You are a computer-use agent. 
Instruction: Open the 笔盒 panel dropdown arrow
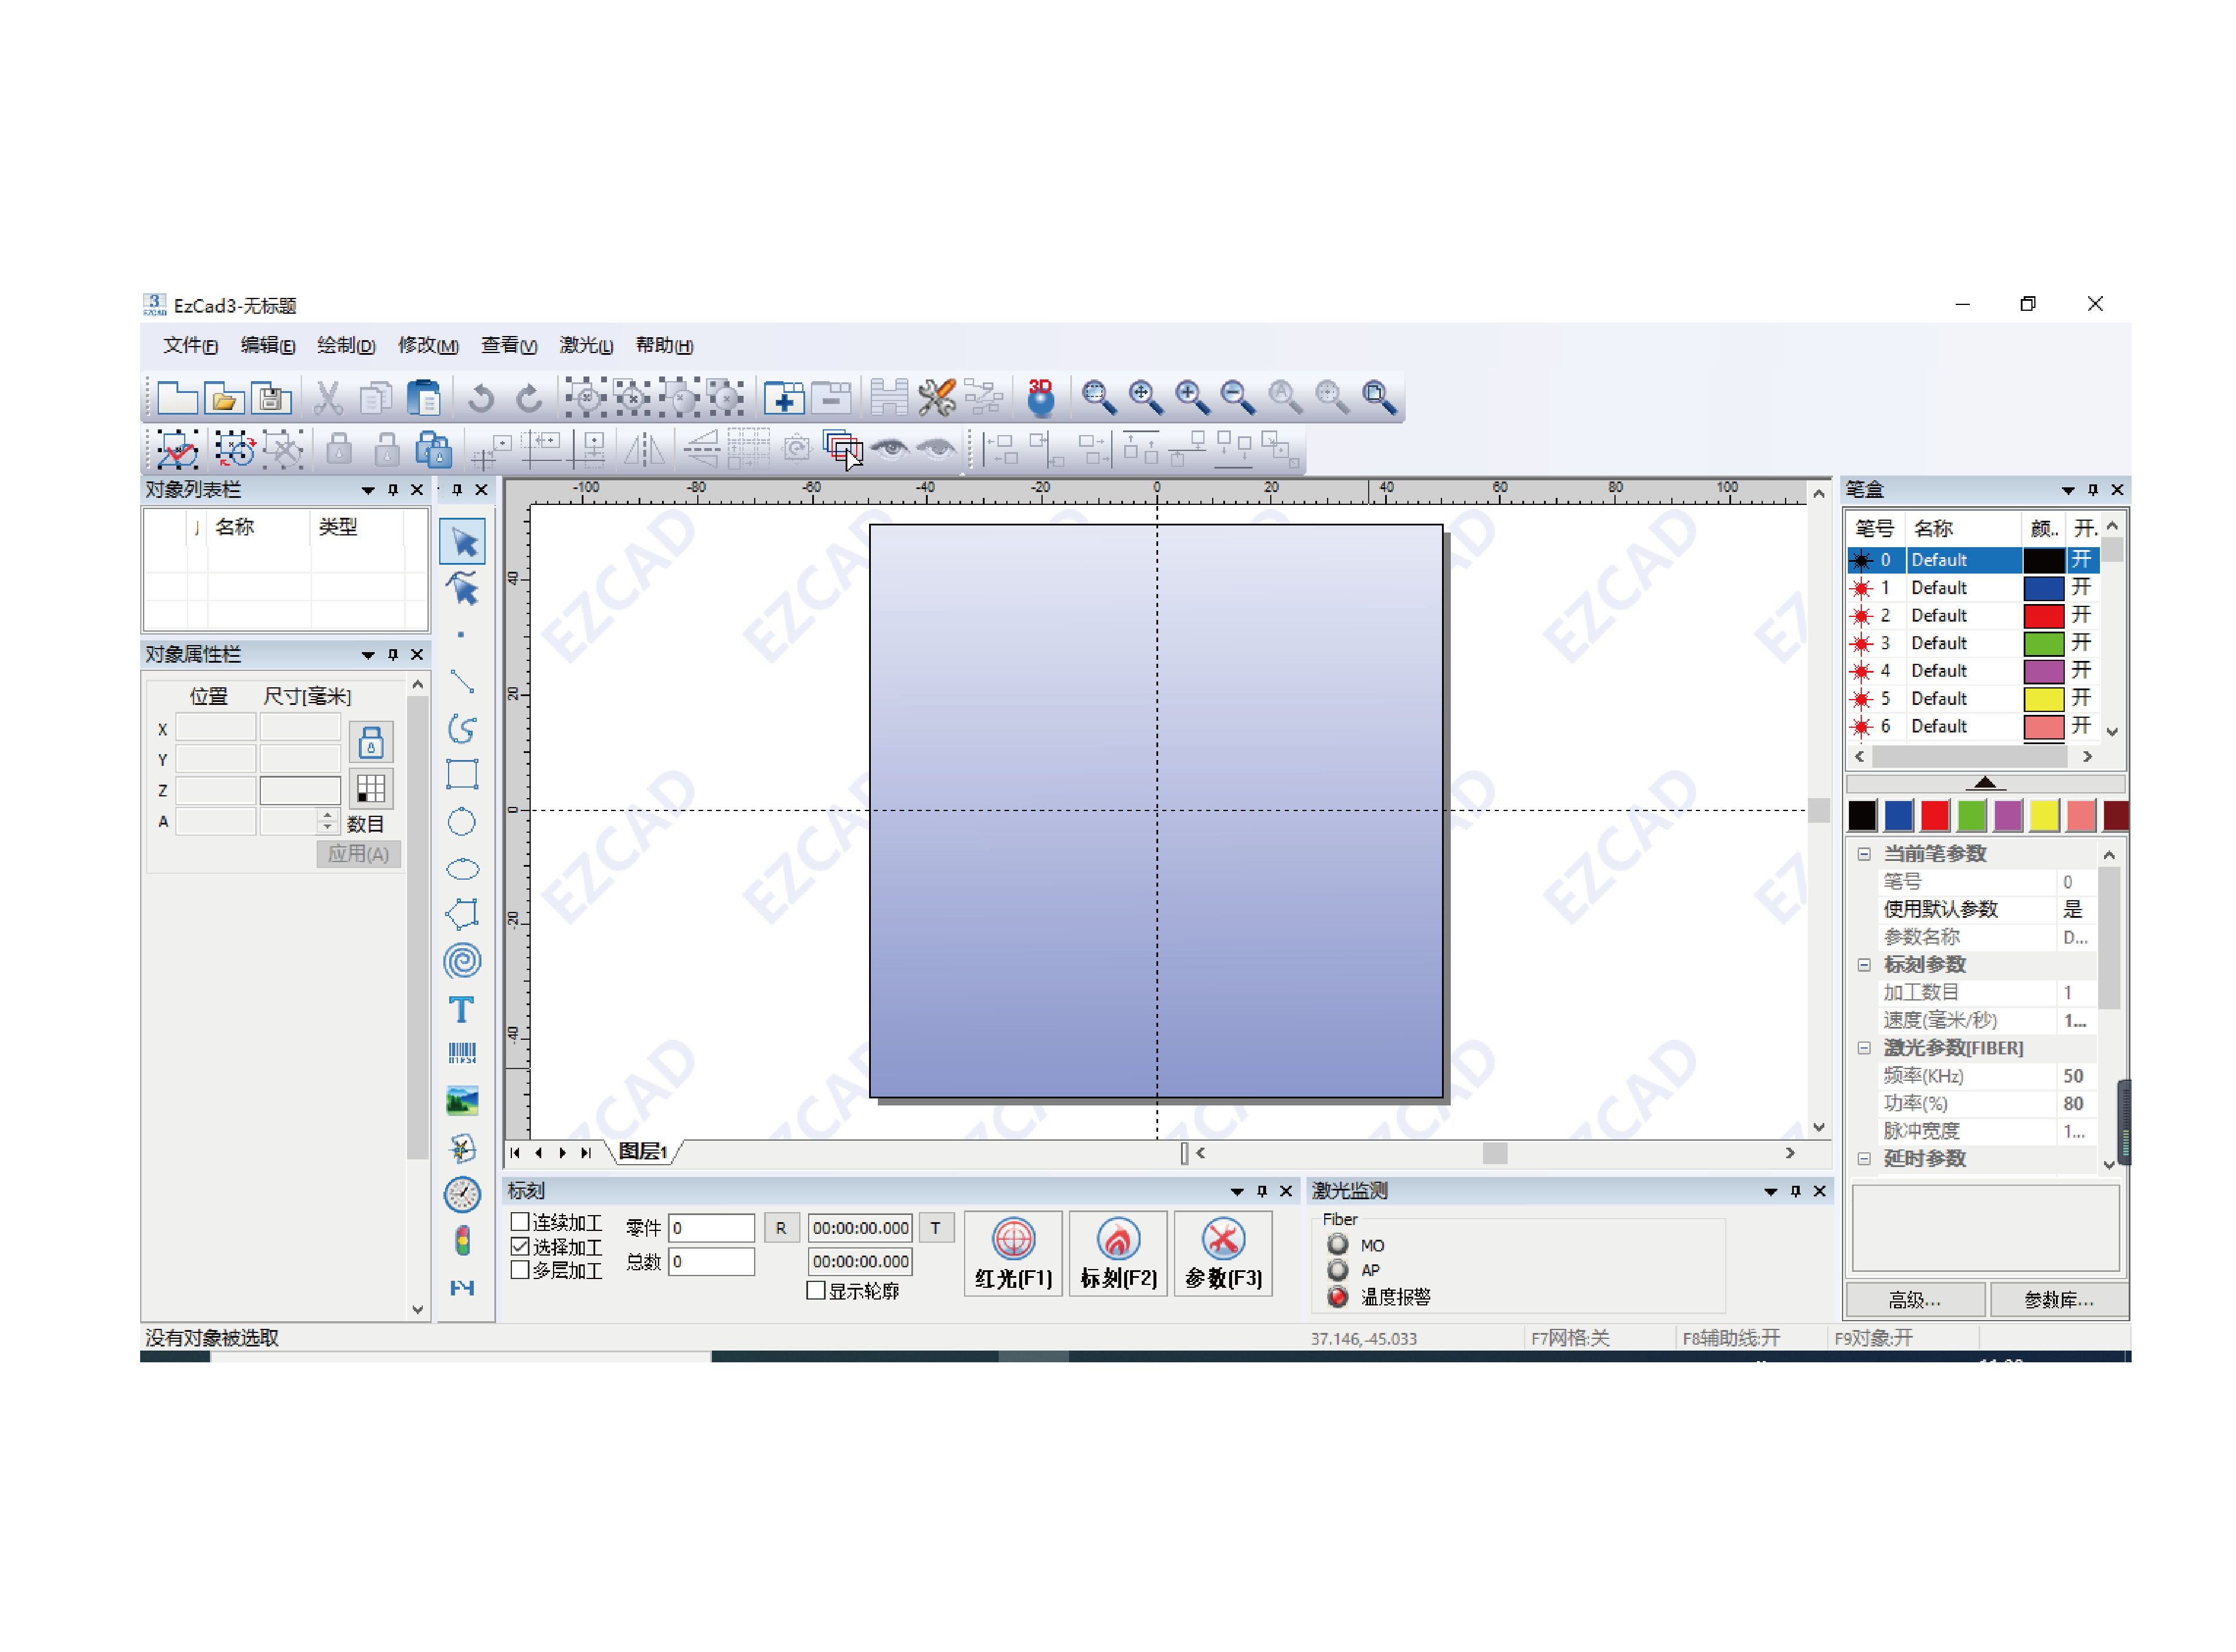pos(2067,490)
